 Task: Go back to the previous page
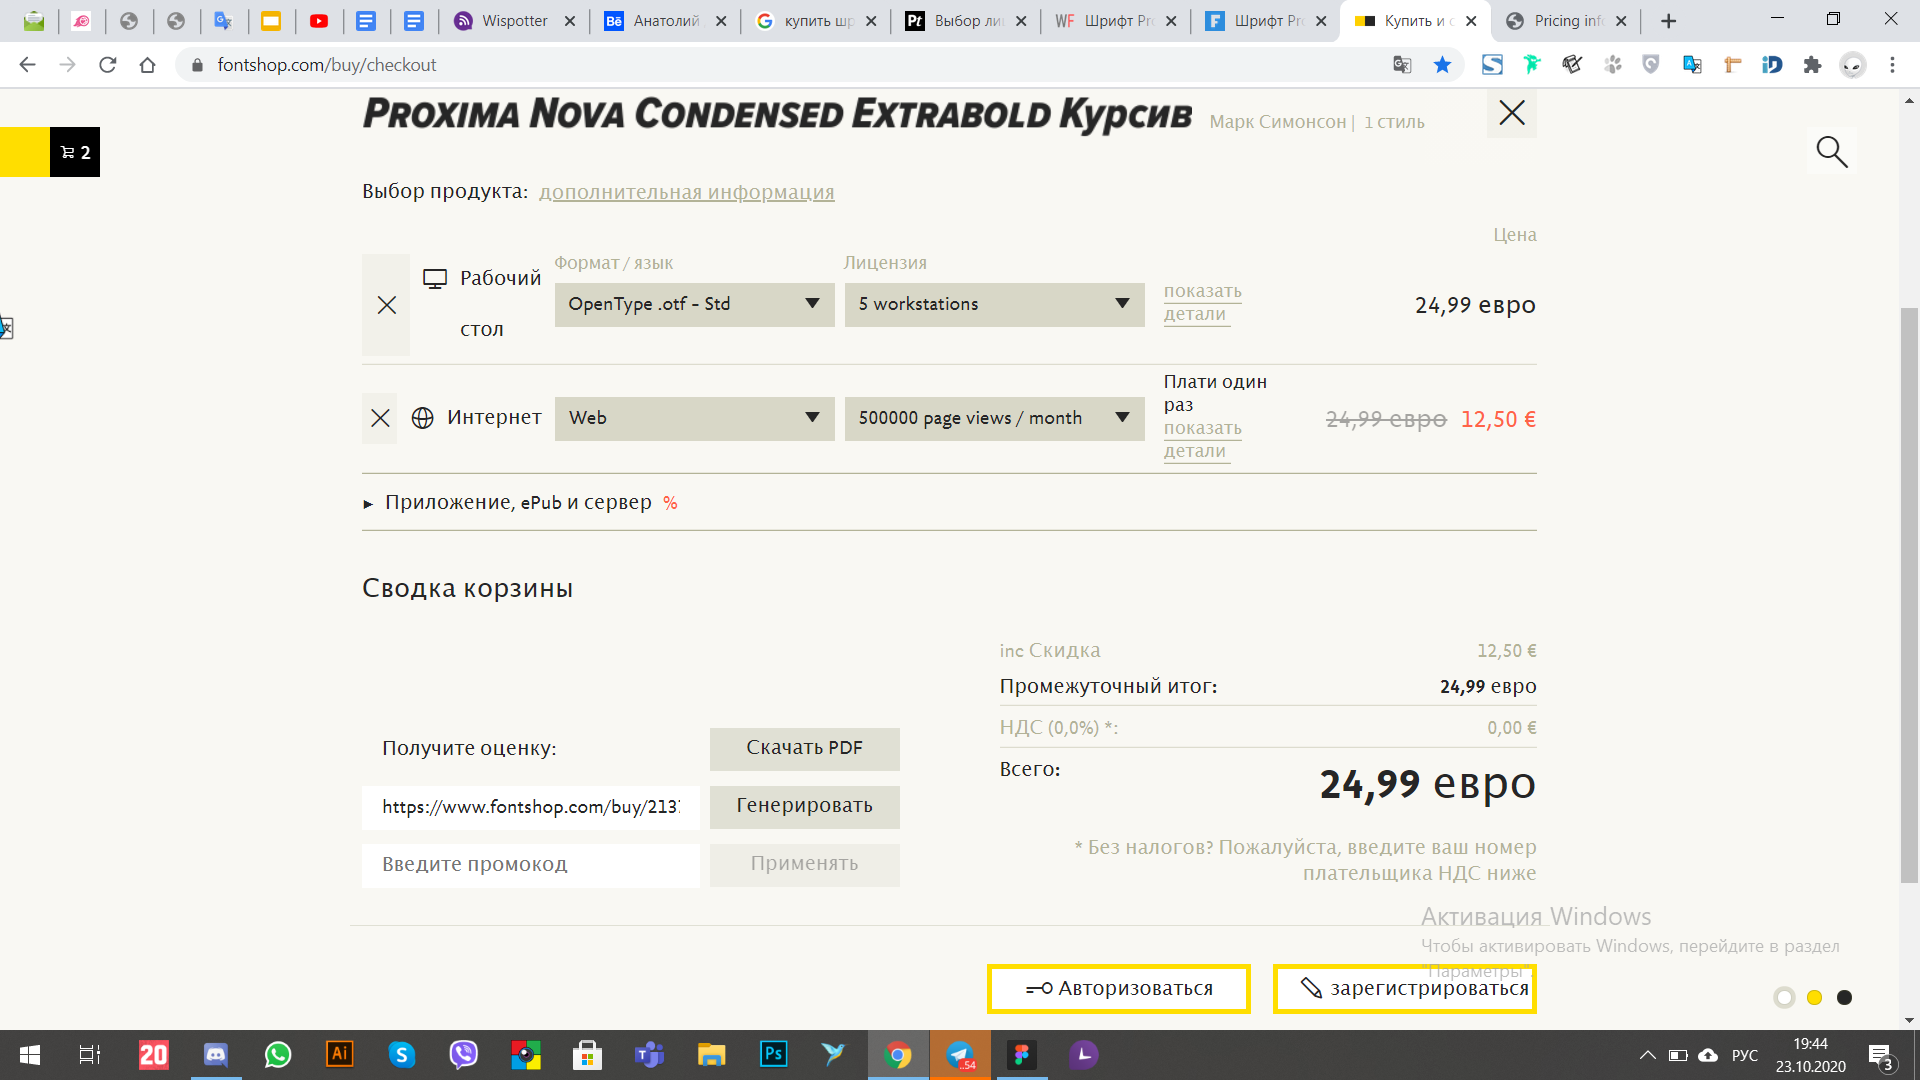tap(27, 65)
